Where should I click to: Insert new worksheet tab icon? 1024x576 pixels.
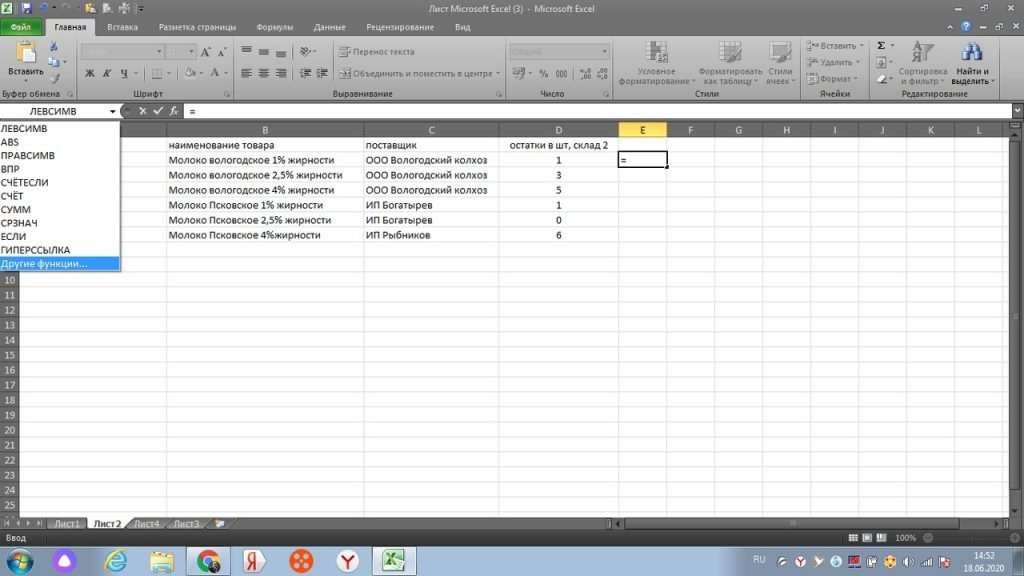219,524
